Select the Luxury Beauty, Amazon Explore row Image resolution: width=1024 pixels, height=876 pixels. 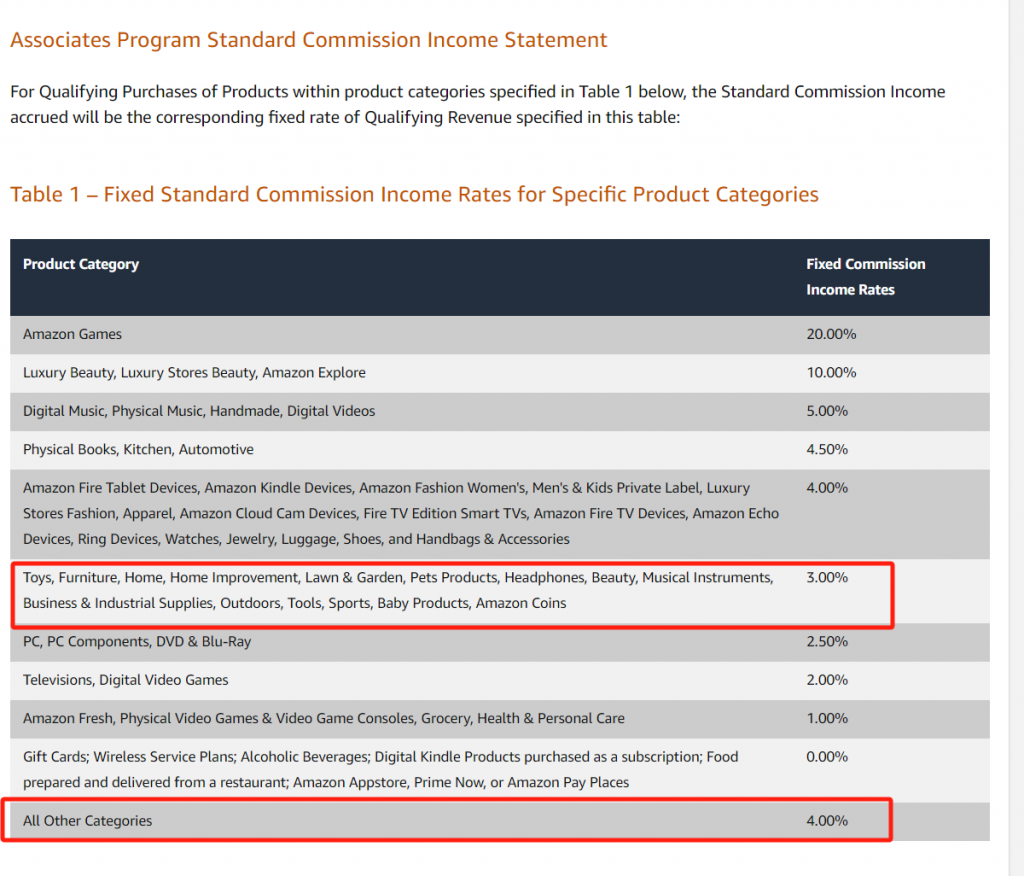point(194,373)
